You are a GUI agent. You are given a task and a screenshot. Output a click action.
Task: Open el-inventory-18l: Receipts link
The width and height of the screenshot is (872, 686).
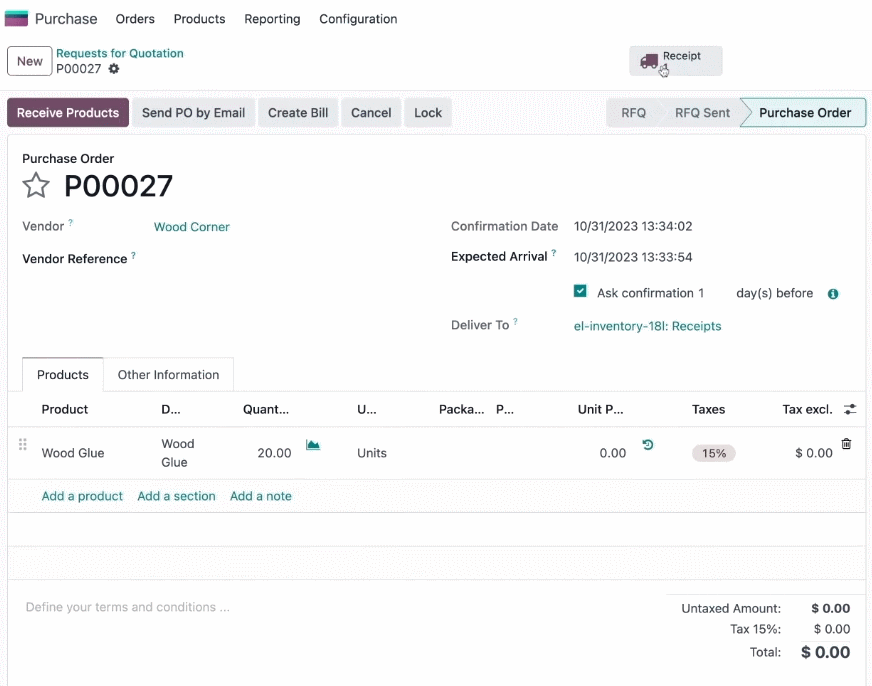[647, 326]
